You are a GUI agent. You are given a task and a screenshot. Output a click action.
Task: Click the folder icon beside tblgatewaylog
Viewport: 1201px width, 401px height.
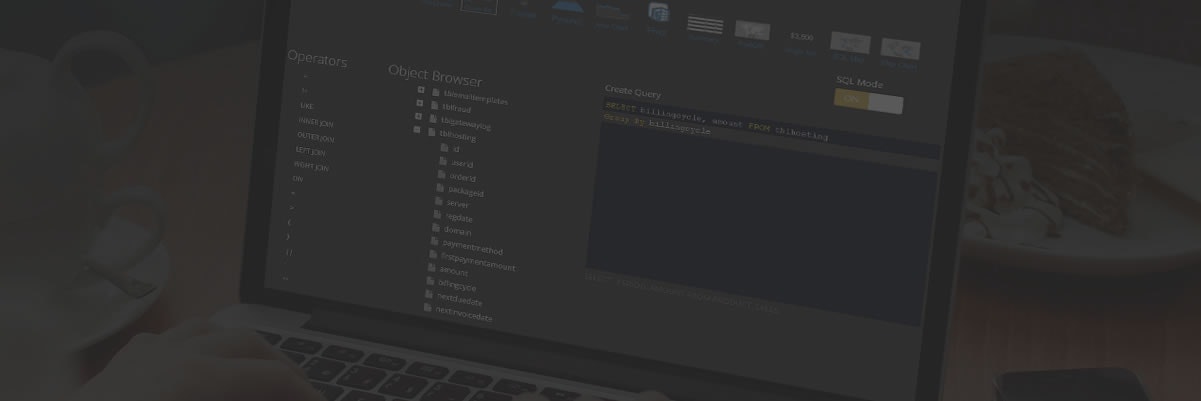click(x=434, y=118)
